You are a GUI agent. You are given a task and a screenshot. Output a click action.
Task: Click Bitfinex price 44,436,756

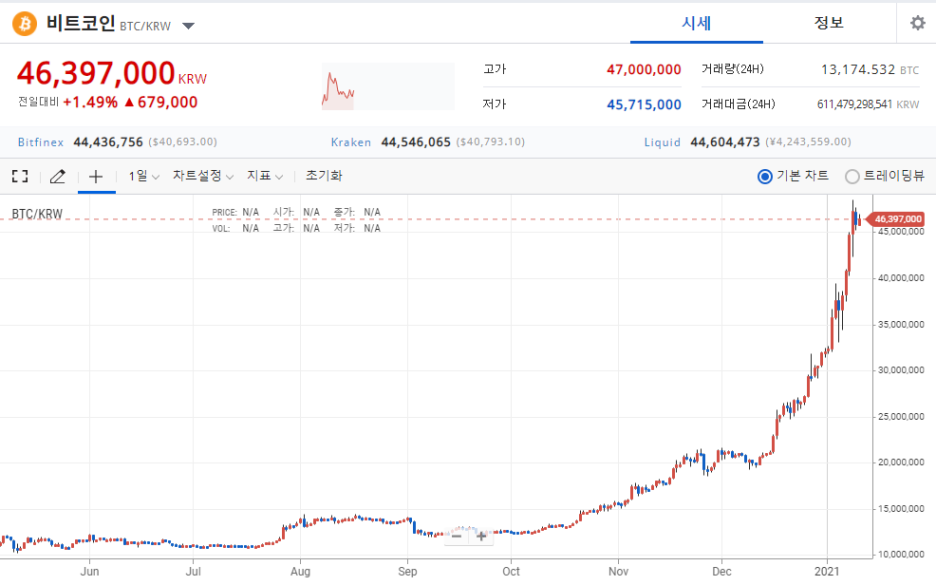[108, 142]
